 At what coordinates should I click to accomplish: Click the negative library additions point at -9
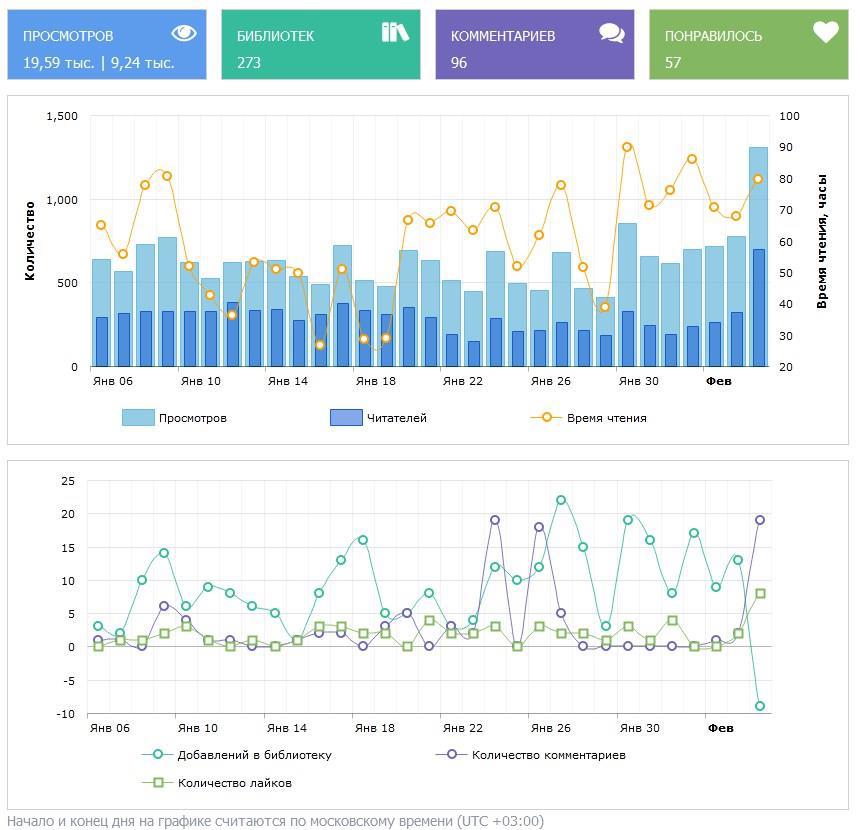(760, 706)
